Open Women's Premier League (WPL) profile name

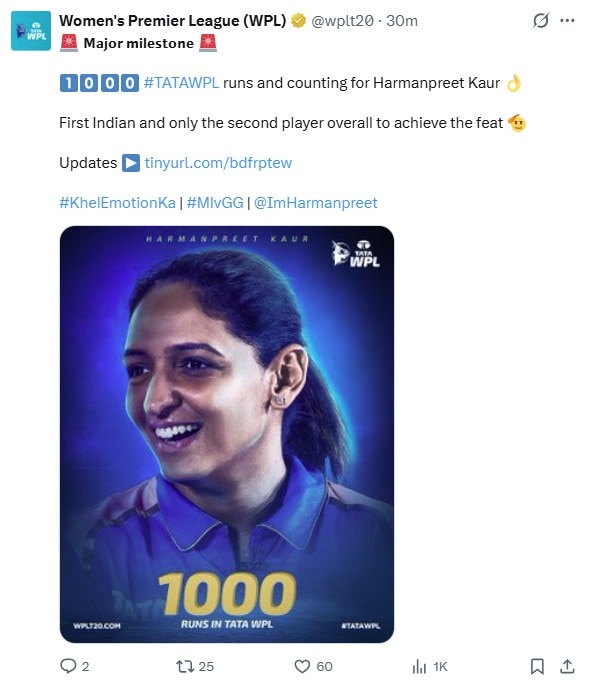click(x=172, y=21)
